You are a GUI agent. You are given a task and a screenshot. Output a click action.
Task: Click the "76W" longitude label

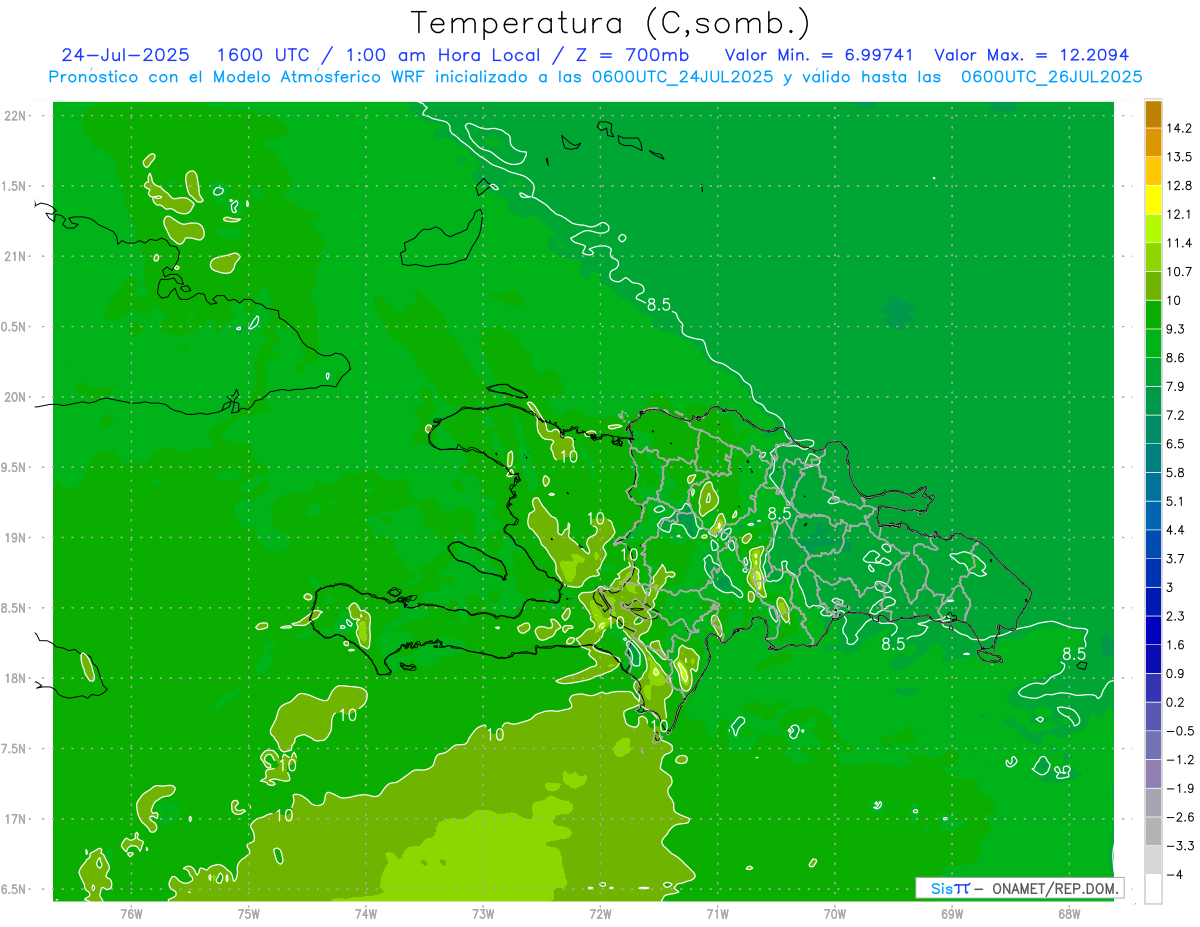tap(131, 914)
